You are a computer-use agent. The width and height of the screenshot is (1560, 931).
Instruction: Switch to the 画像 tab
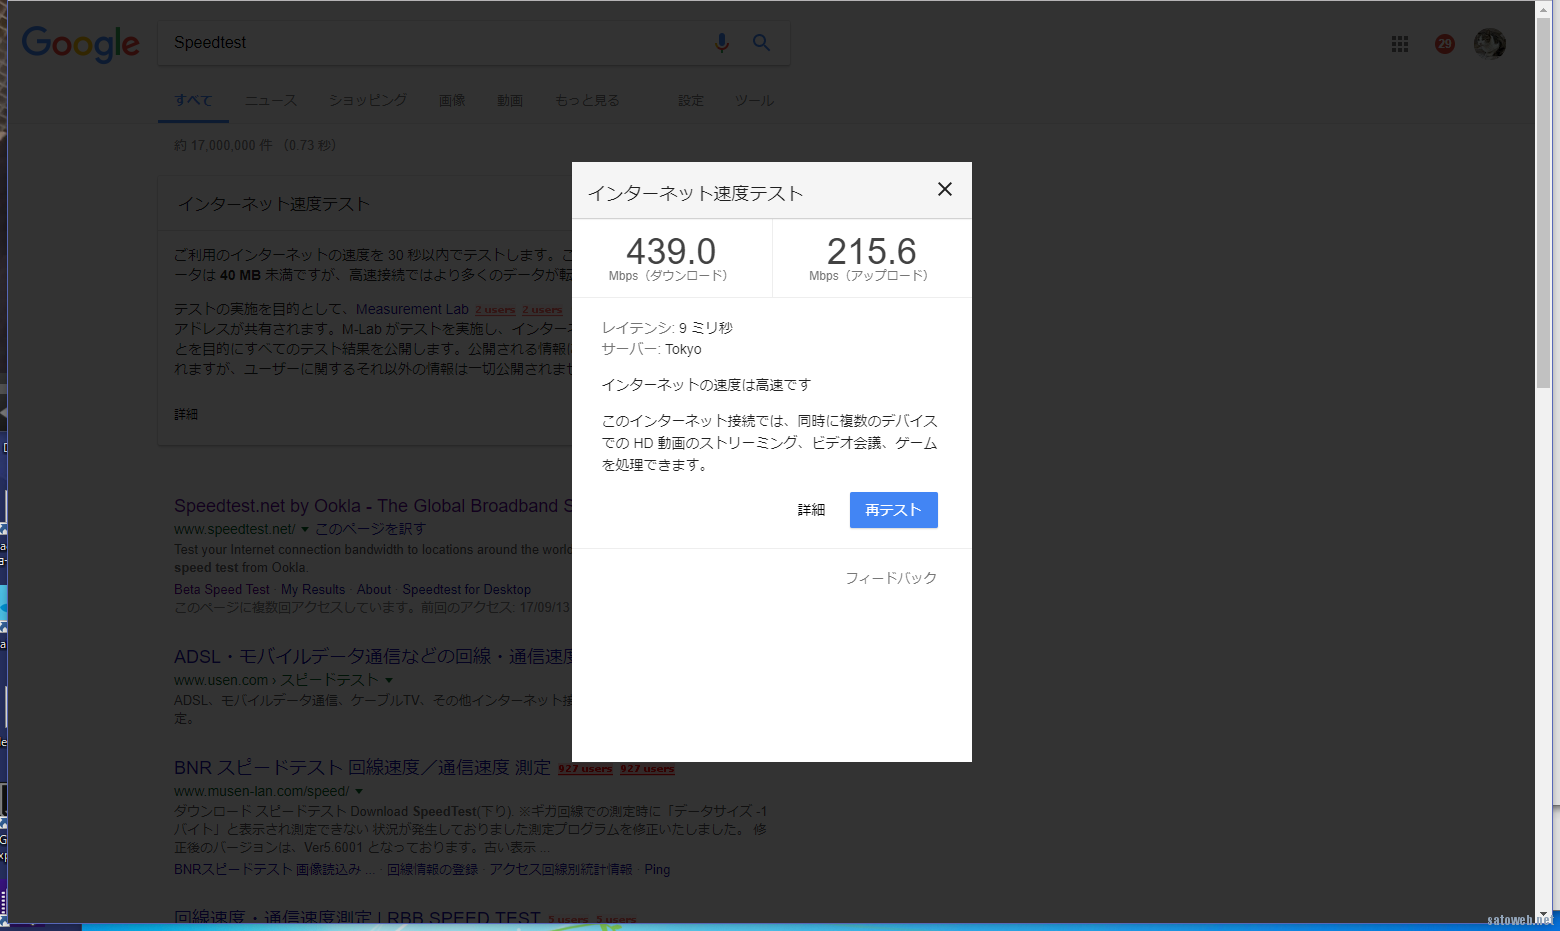452,100
